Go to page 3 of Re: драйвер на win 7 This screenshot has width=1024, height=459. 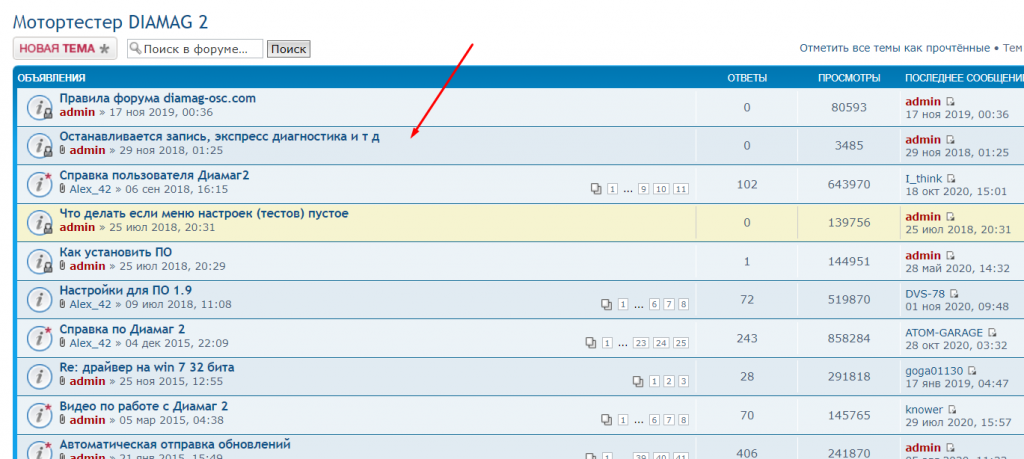pyautogui.click(x=684, y=381)
